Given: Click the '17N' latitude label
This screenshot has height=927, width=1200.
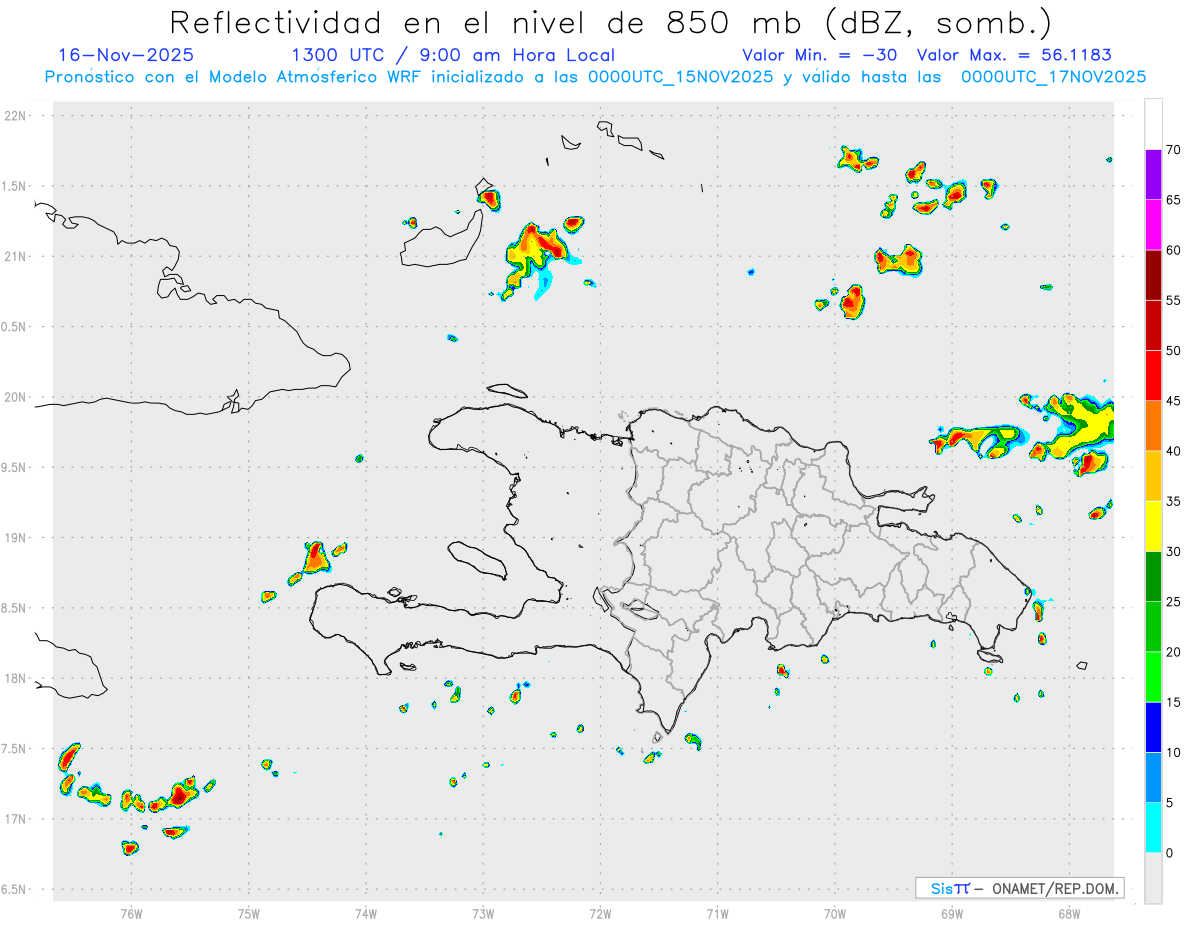Looking at the screenshot, I should [x=17, y=819].
